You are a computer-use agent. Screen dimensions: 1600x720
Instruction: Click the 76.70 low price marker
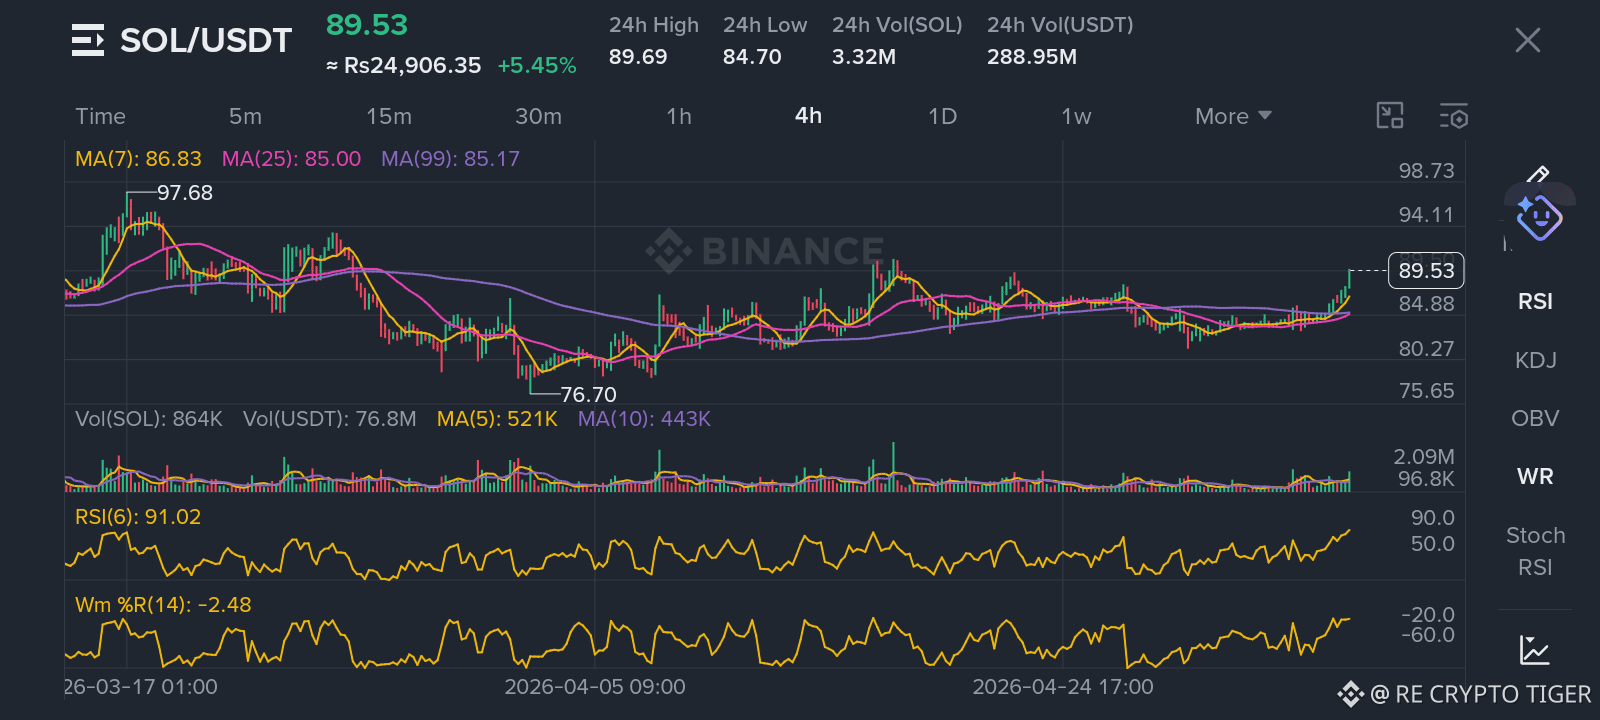pos(588,395)
